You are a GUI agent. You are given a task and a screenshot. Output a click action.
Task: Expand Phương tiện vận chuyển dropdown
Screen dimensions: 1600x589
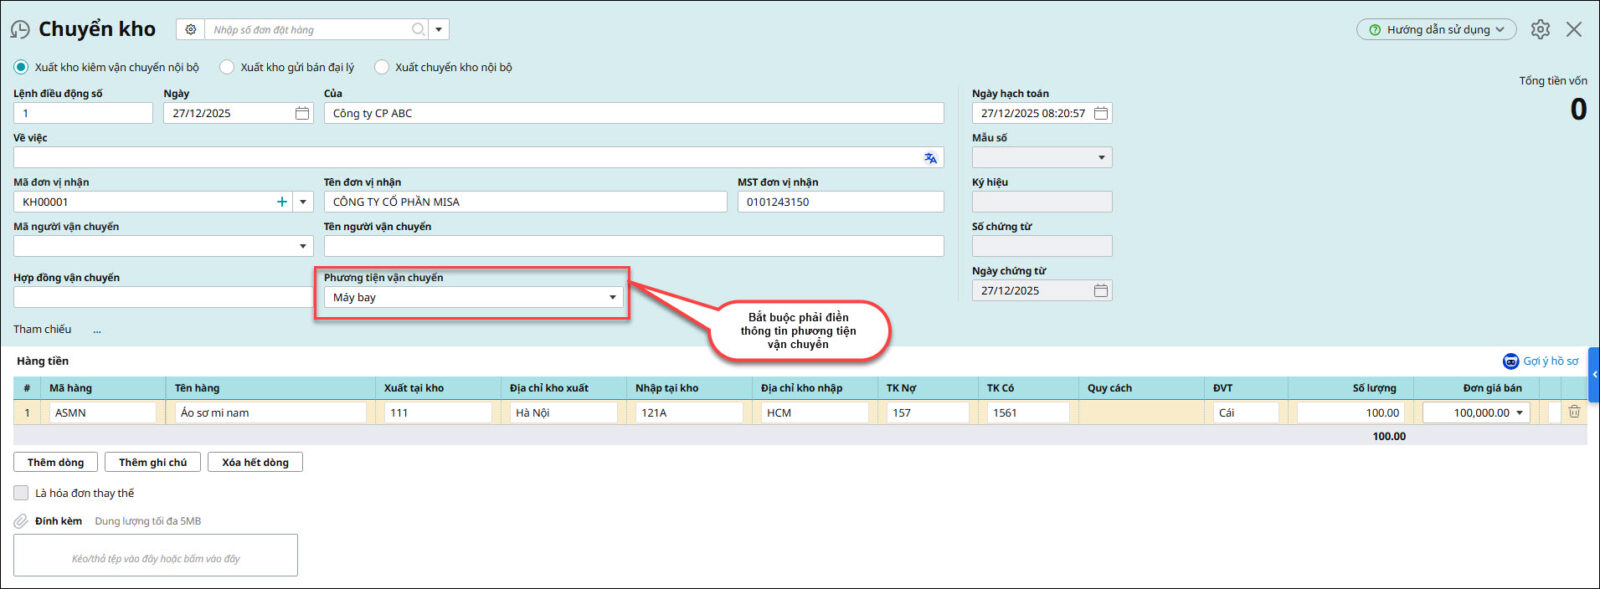point(612,298)
